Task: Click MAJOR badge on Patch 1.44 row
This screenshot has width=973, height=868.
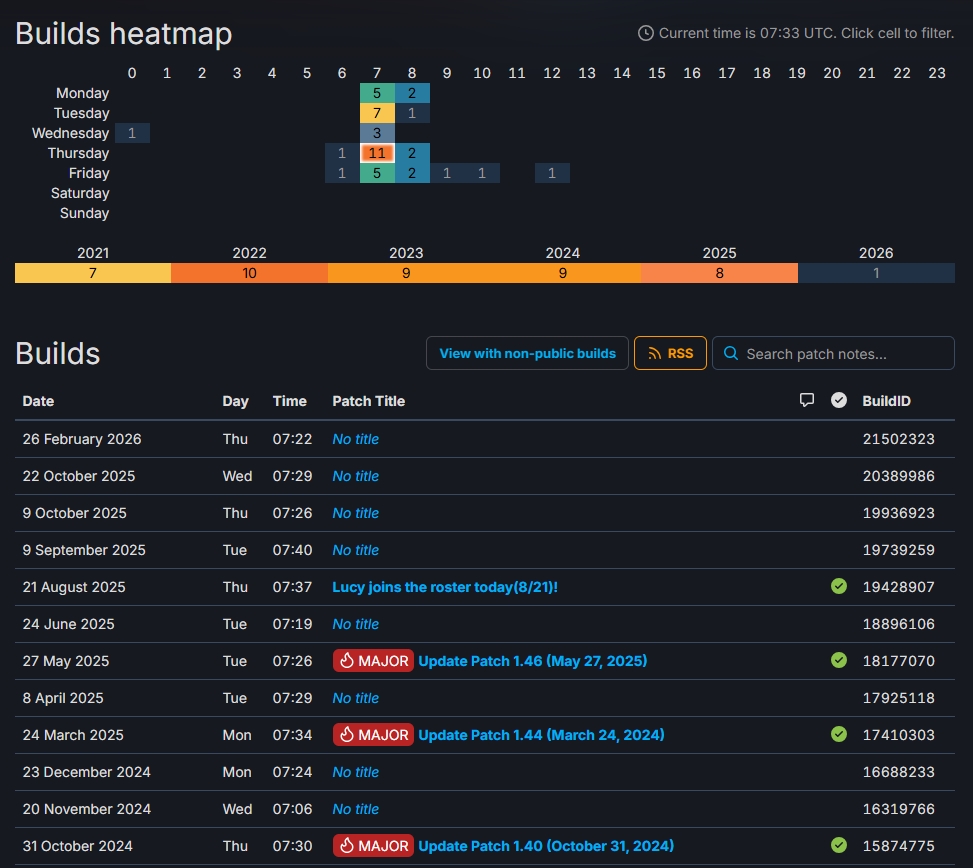Action: 373,735
